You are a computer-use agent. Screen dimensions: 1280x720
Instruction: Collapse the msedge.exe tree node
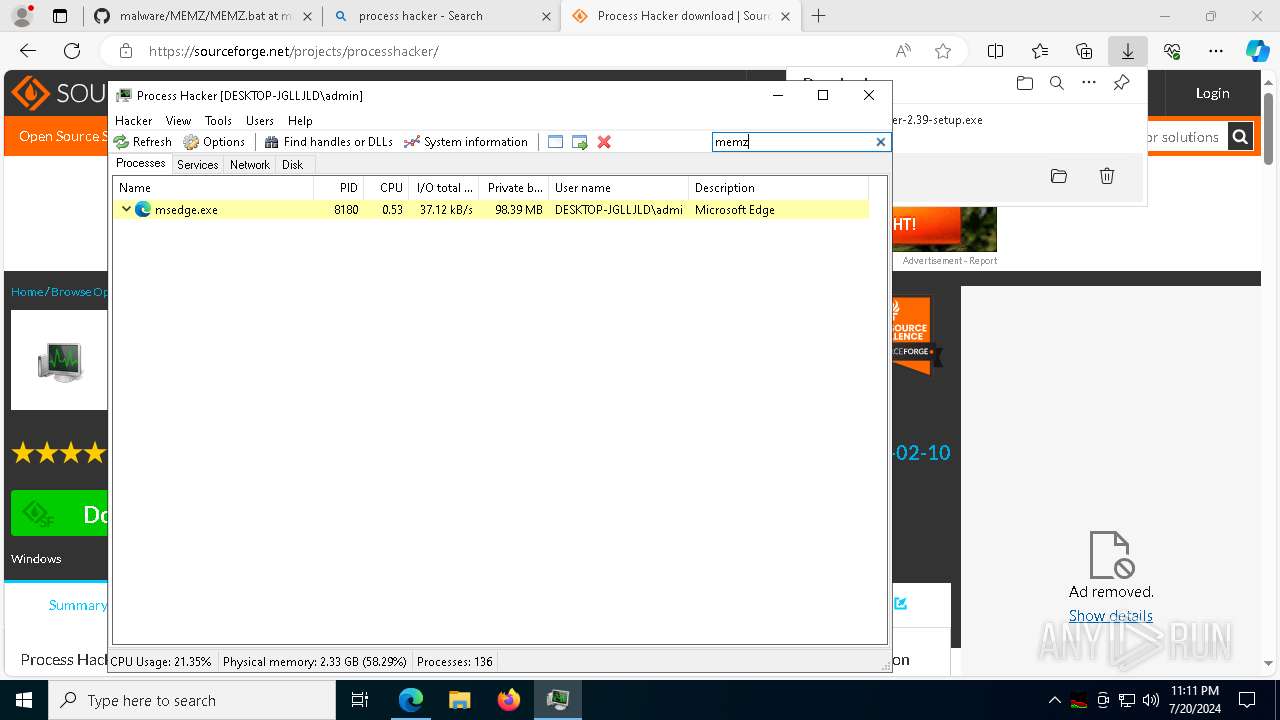(x=126, y=209)
